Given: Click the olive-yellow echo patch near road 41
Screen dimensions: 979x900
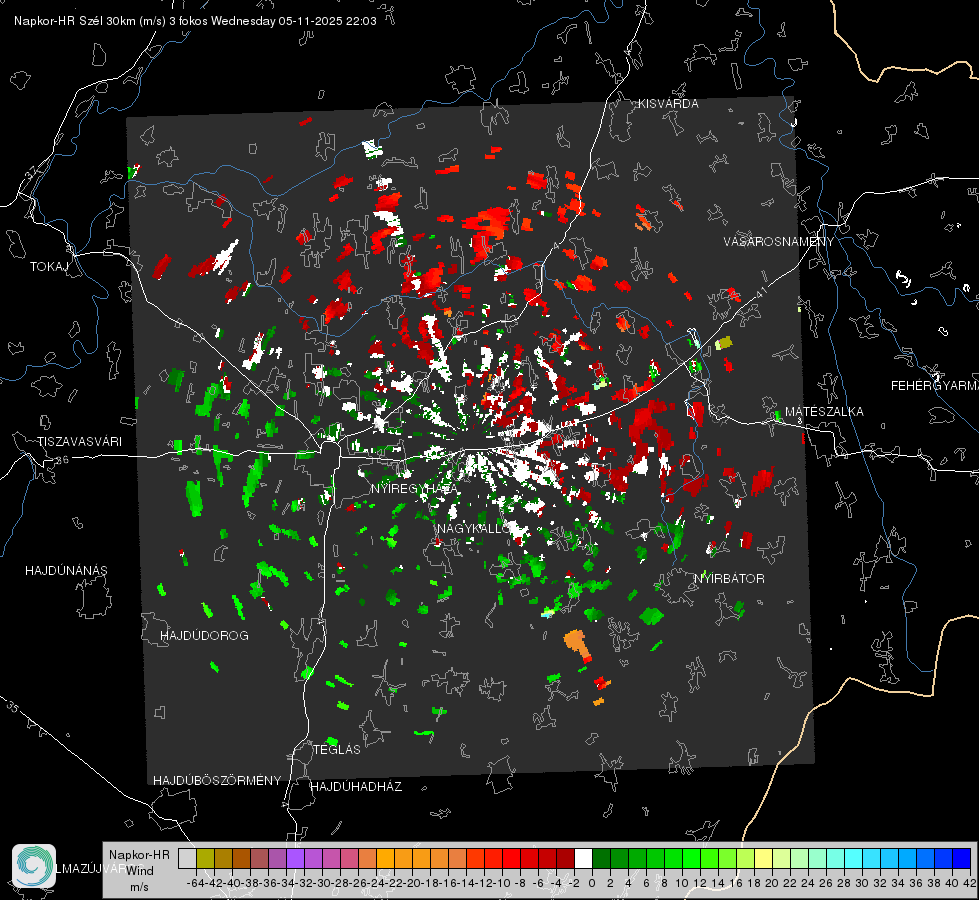Looking at the screenshot, I should 723,343.
